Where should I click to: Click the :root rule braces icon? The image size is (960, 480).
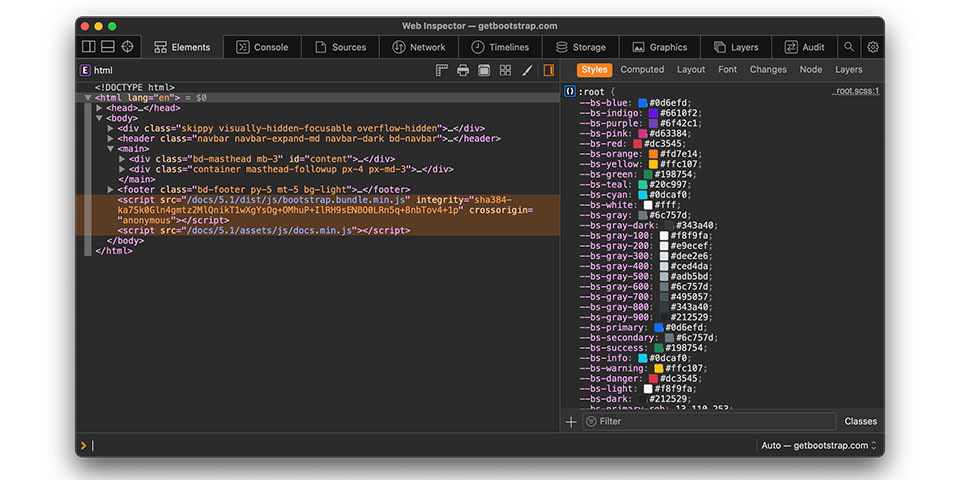[x=570, y=92]
